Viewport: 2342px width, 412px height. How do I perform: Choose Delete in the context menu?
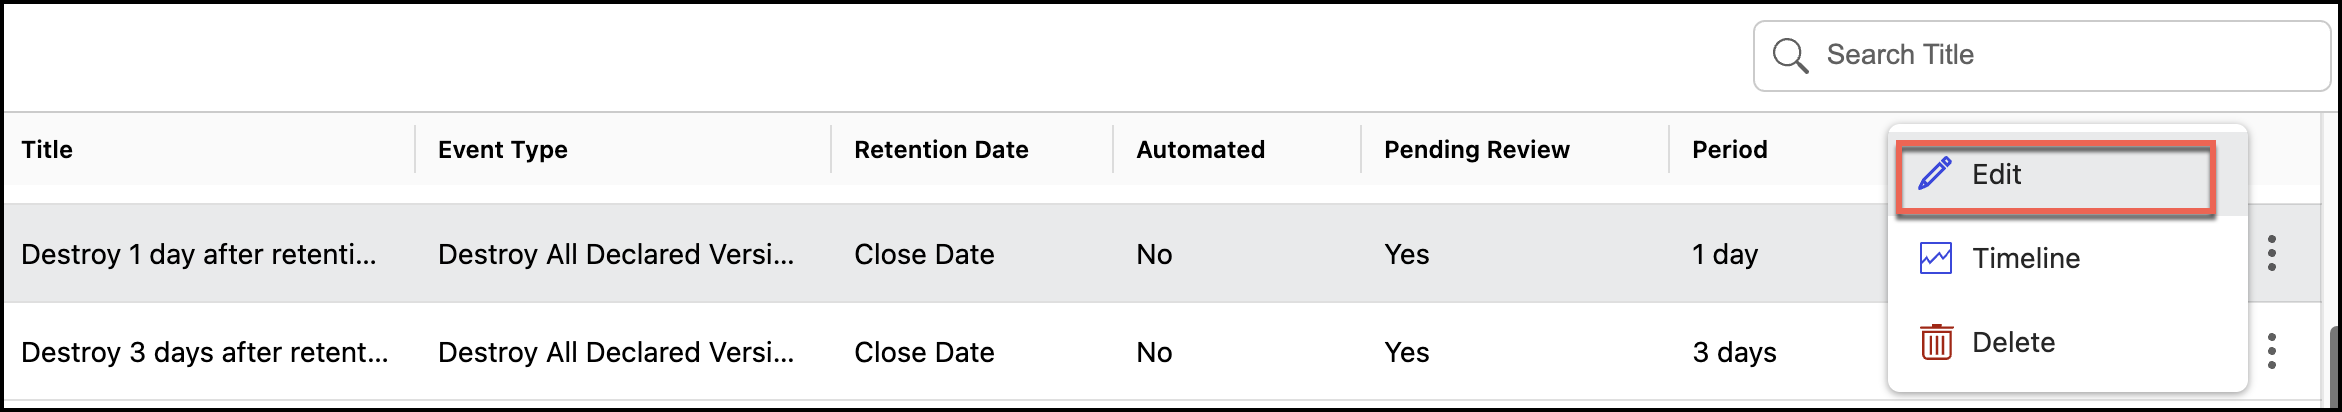2013,342
